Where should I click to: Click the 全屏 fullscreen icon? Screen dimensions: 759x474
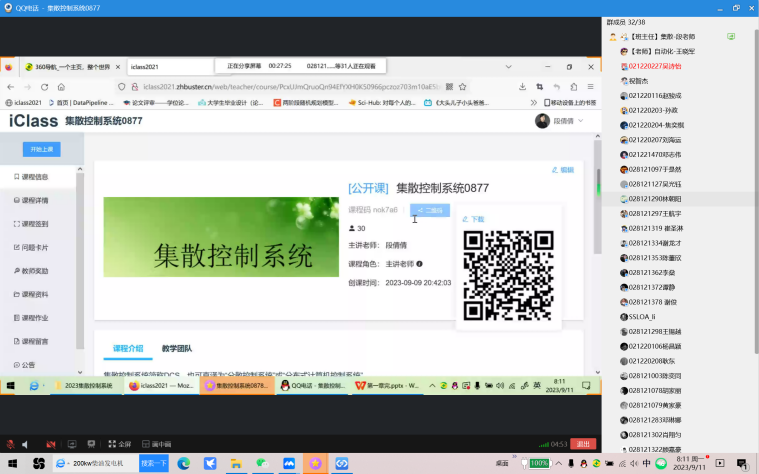click(x=119, y=443)
